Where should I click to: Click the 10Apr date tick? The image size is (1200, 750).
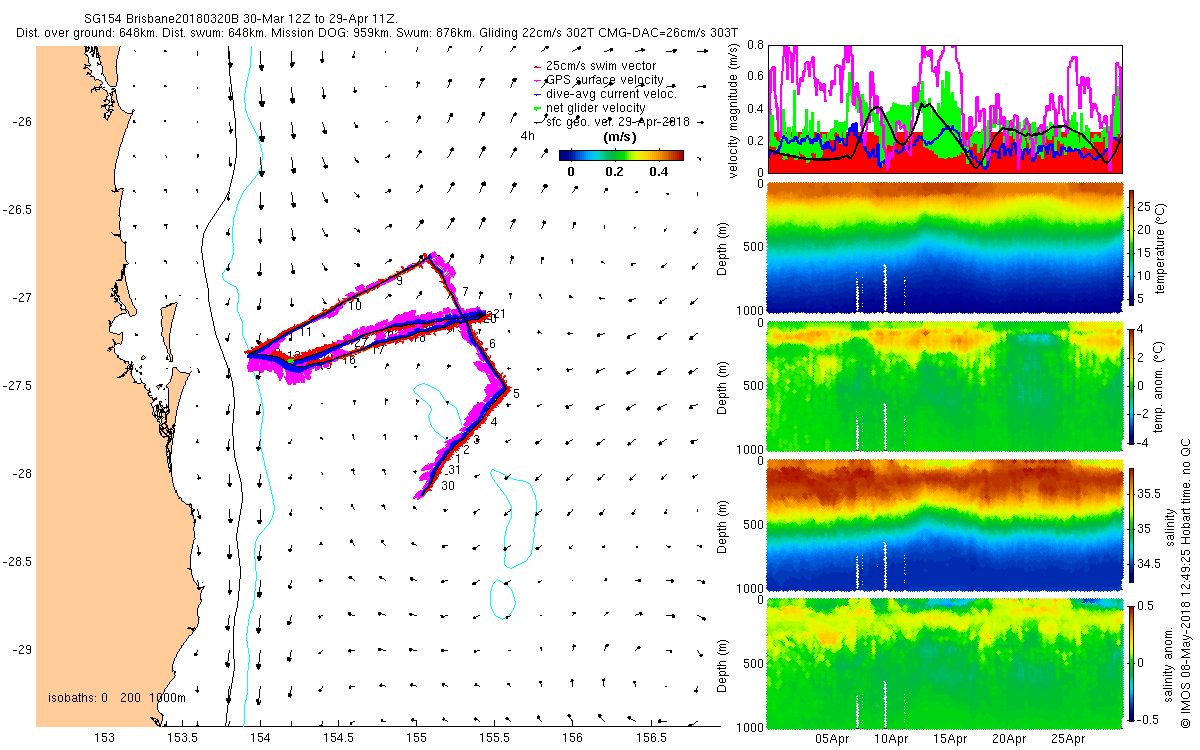click(x=891, y=739)
